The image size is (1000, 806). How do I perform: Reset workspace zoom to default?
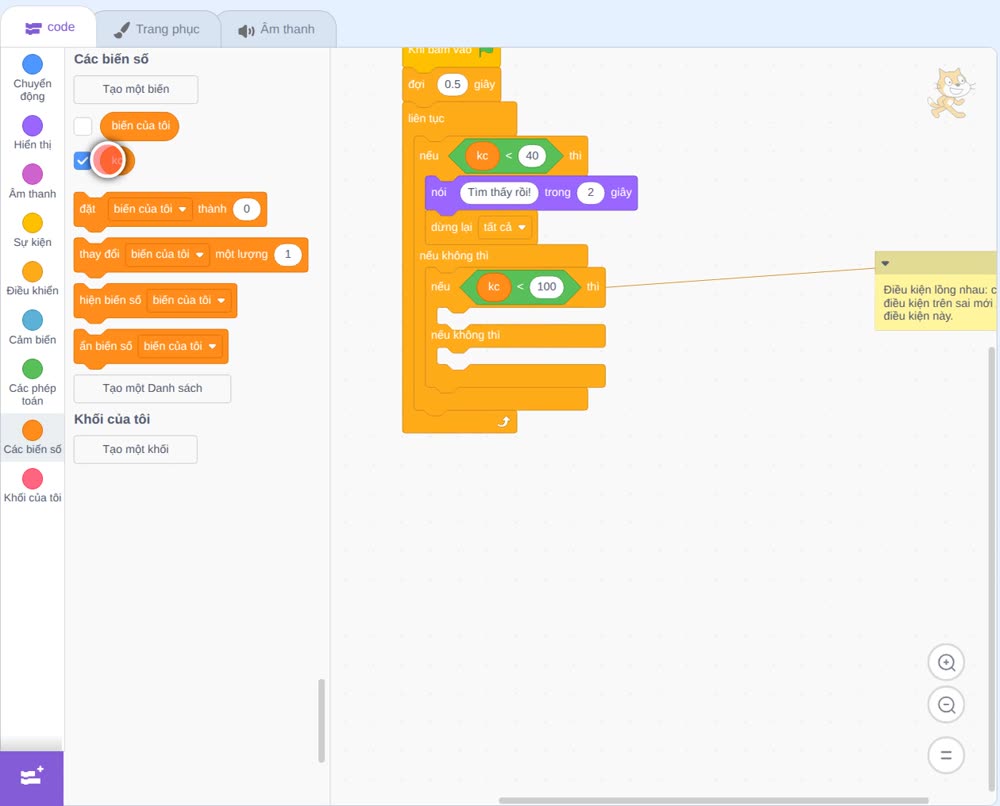click(x=946, y=755)
